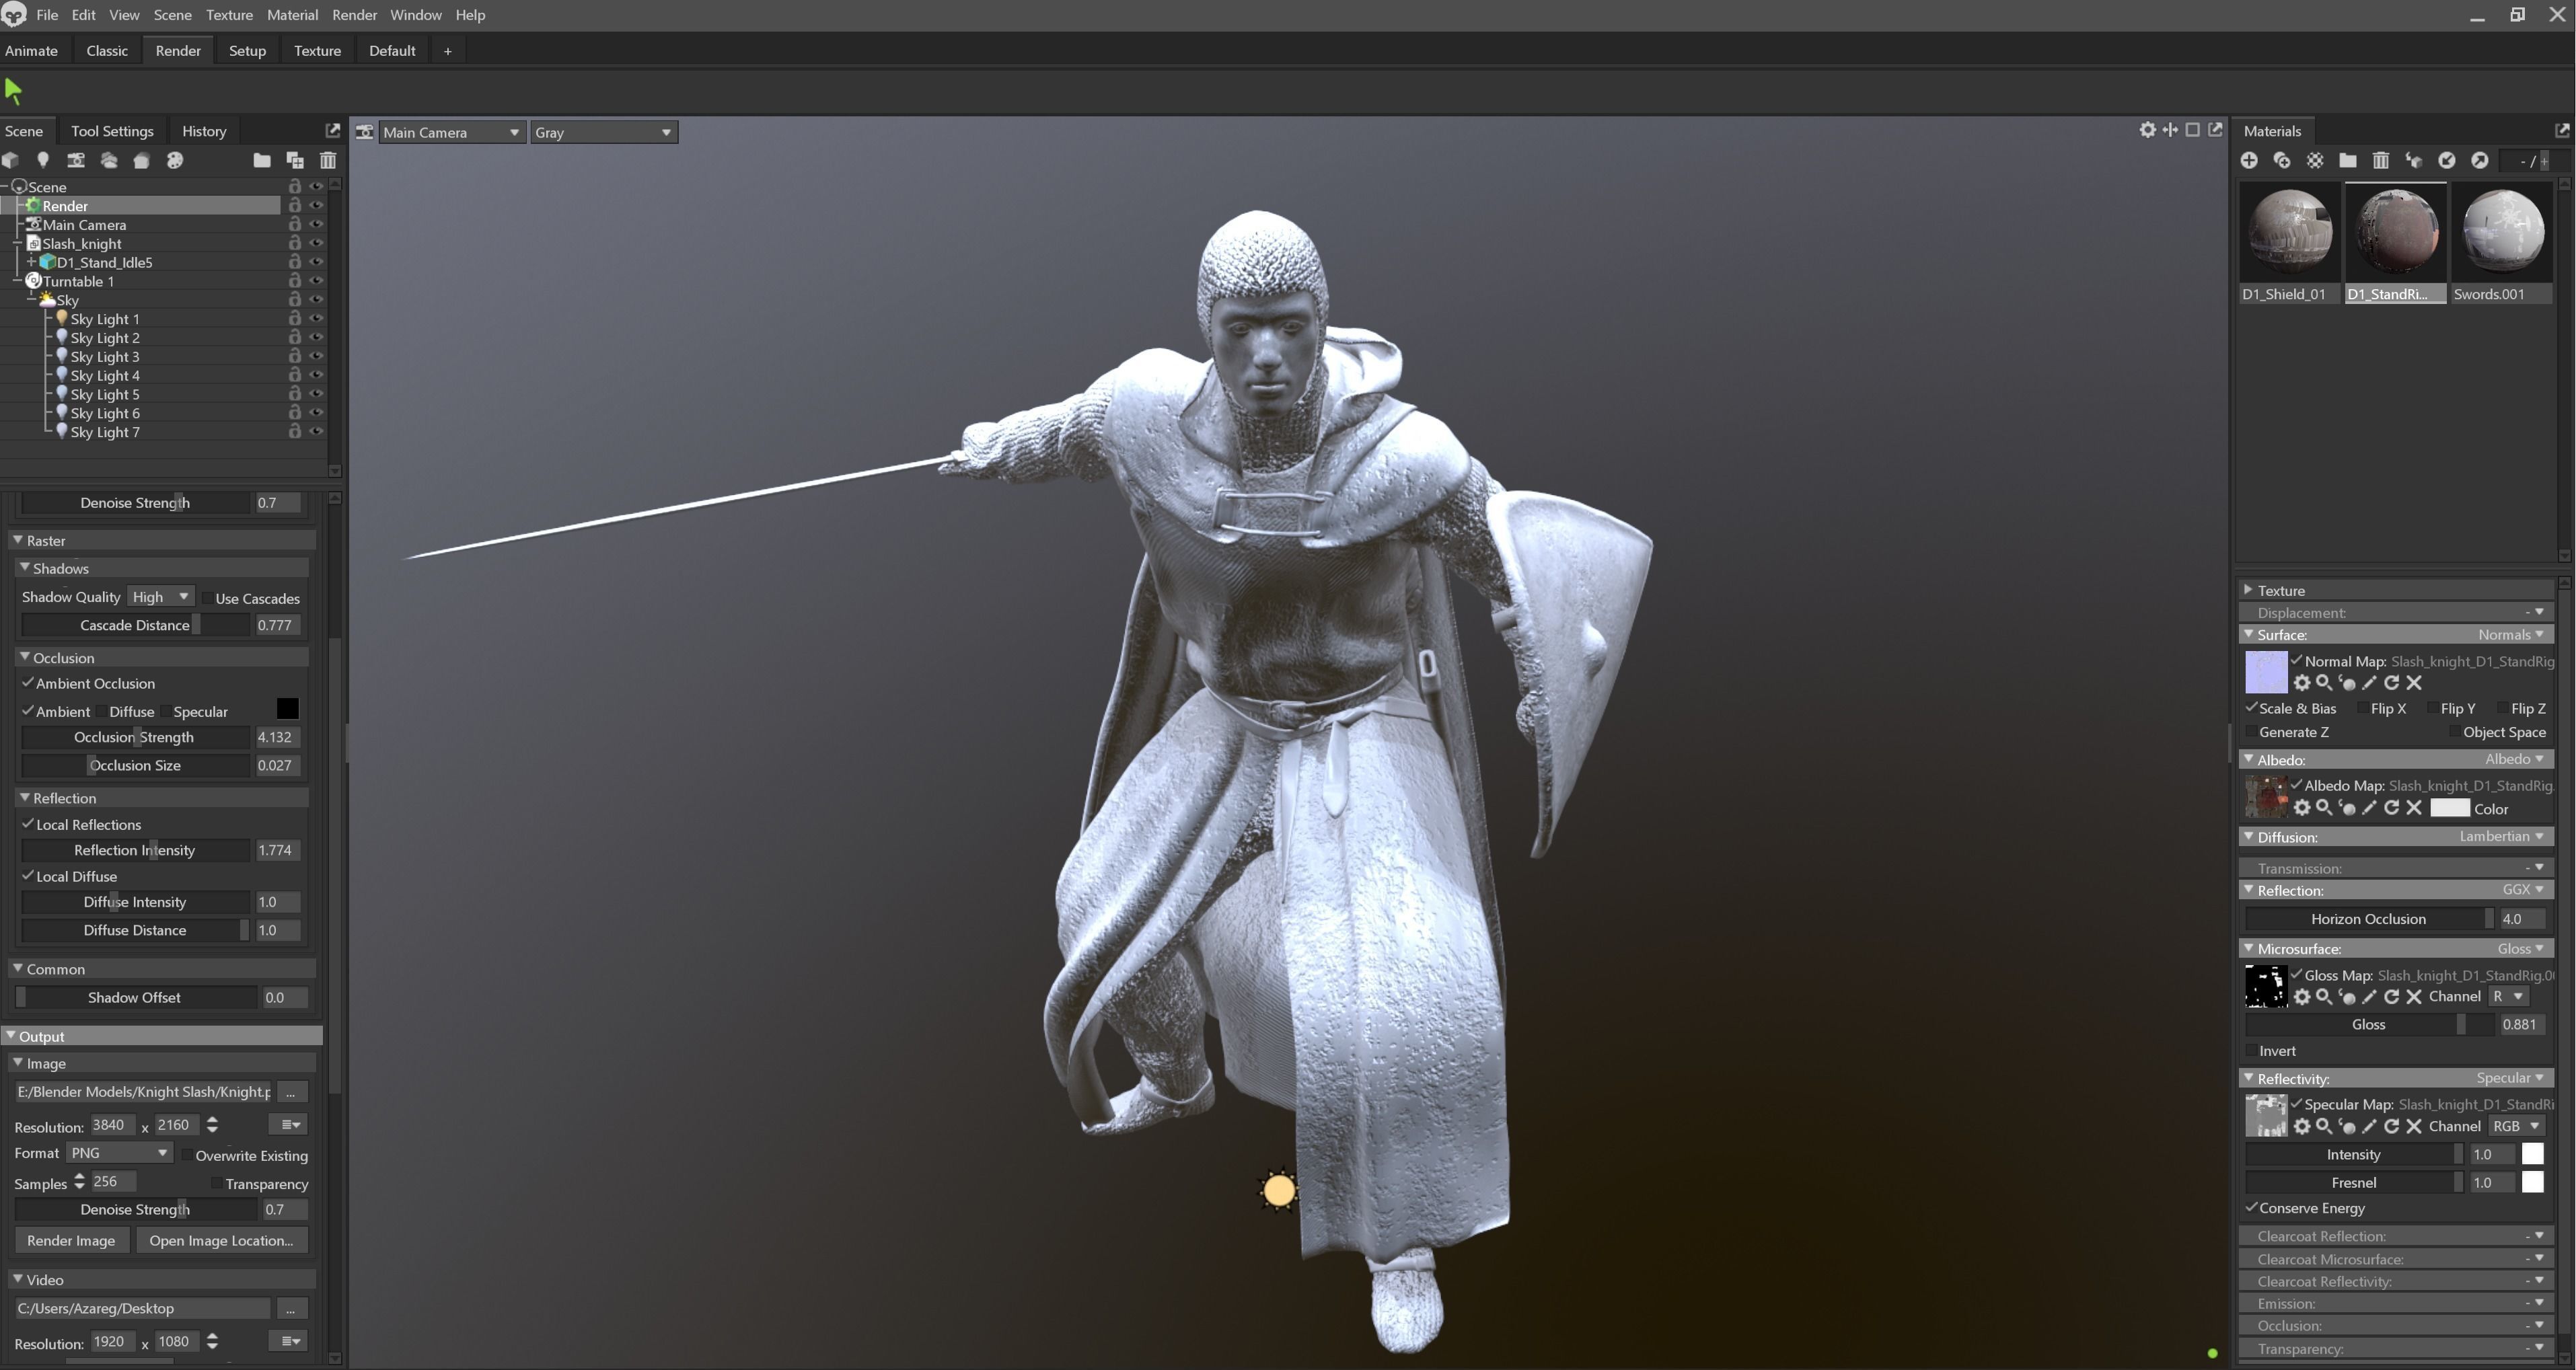Open the Gray viewport mode dropdown
2576x1370 pixels.
(604, 132)
